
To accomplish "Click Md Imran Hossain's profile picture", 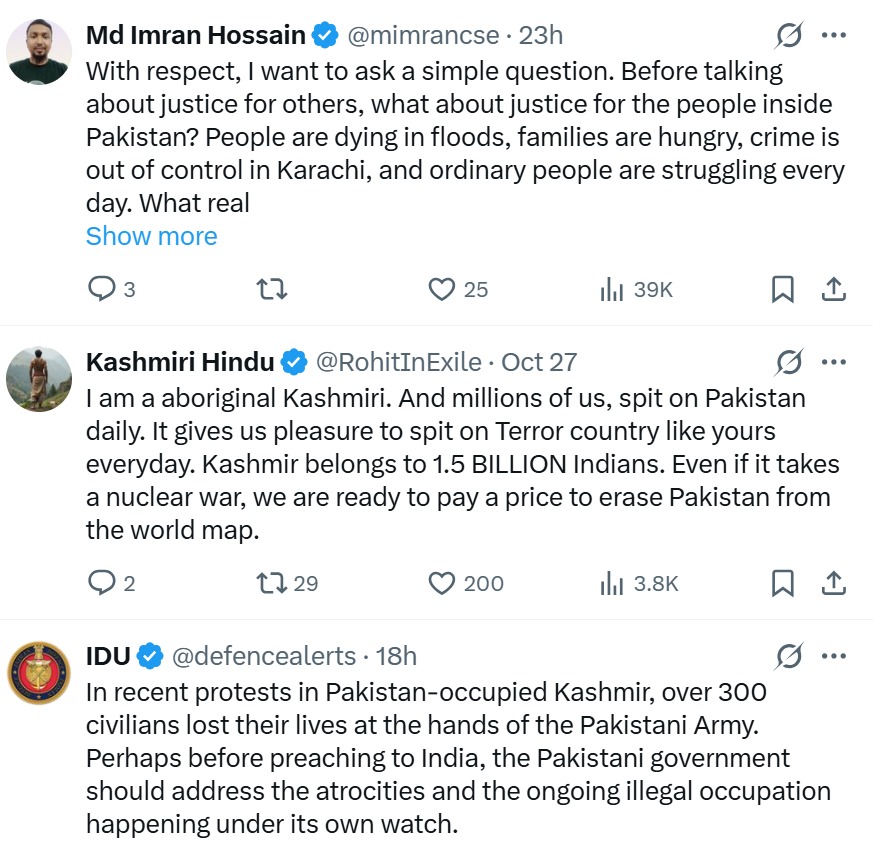I will (x=39, y=51).
